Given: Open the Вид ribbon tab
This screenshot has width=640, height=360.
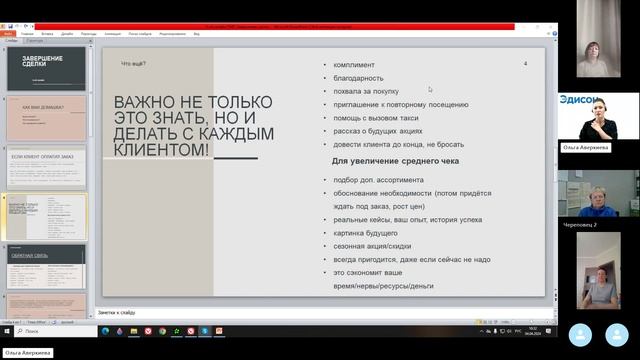Looking at the screenshot, I should click(196, 34).
